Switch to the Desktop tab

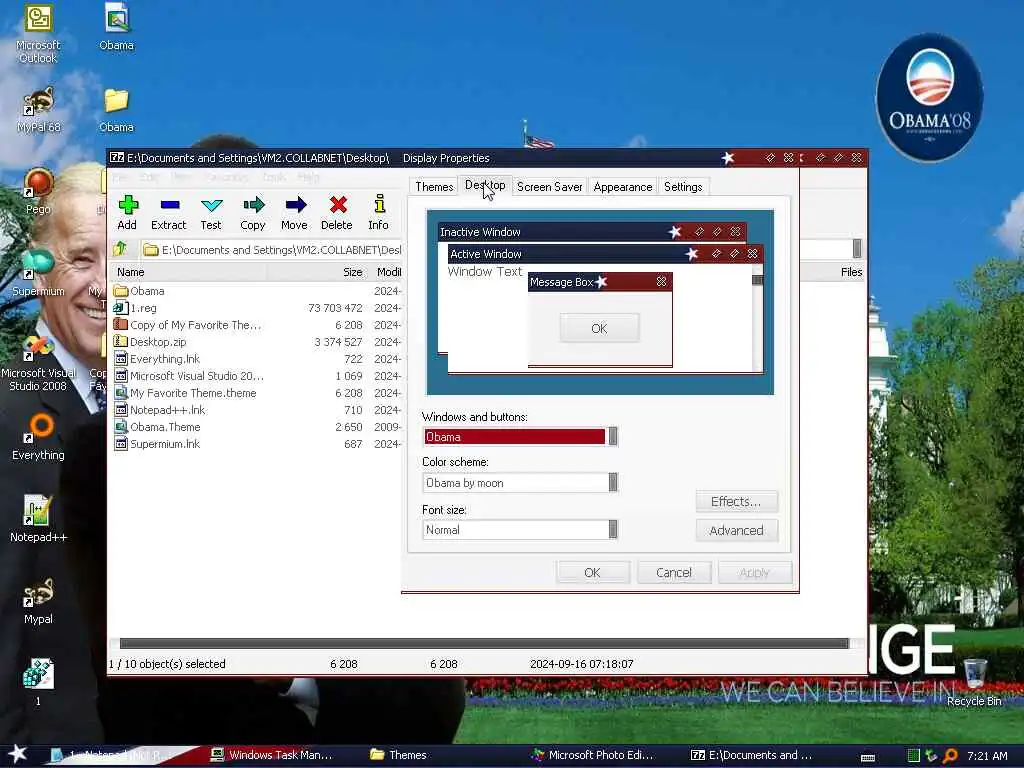pyautogui.click(x=485, y=185)
